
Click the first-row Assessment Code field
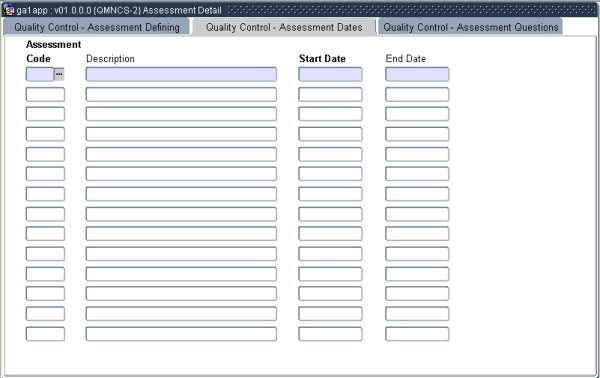pos(40,74)
